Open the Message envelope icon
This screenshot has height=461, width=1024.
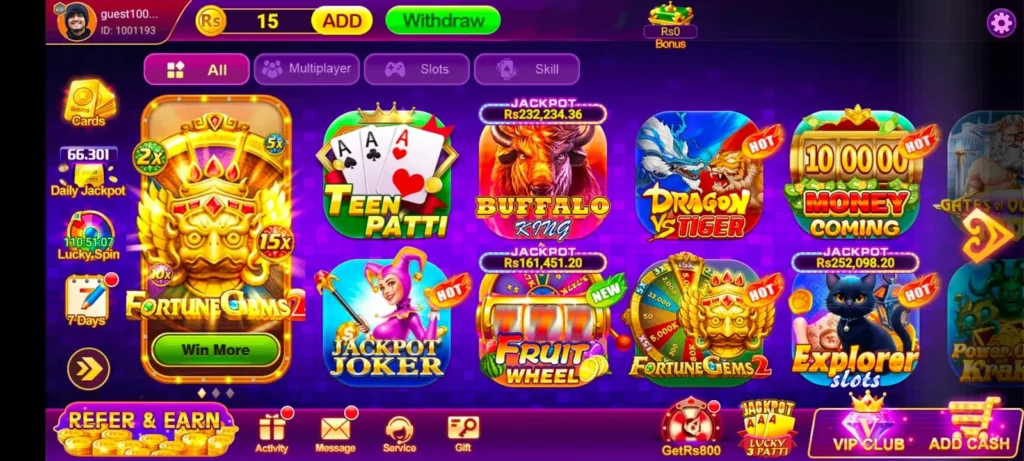336,431
